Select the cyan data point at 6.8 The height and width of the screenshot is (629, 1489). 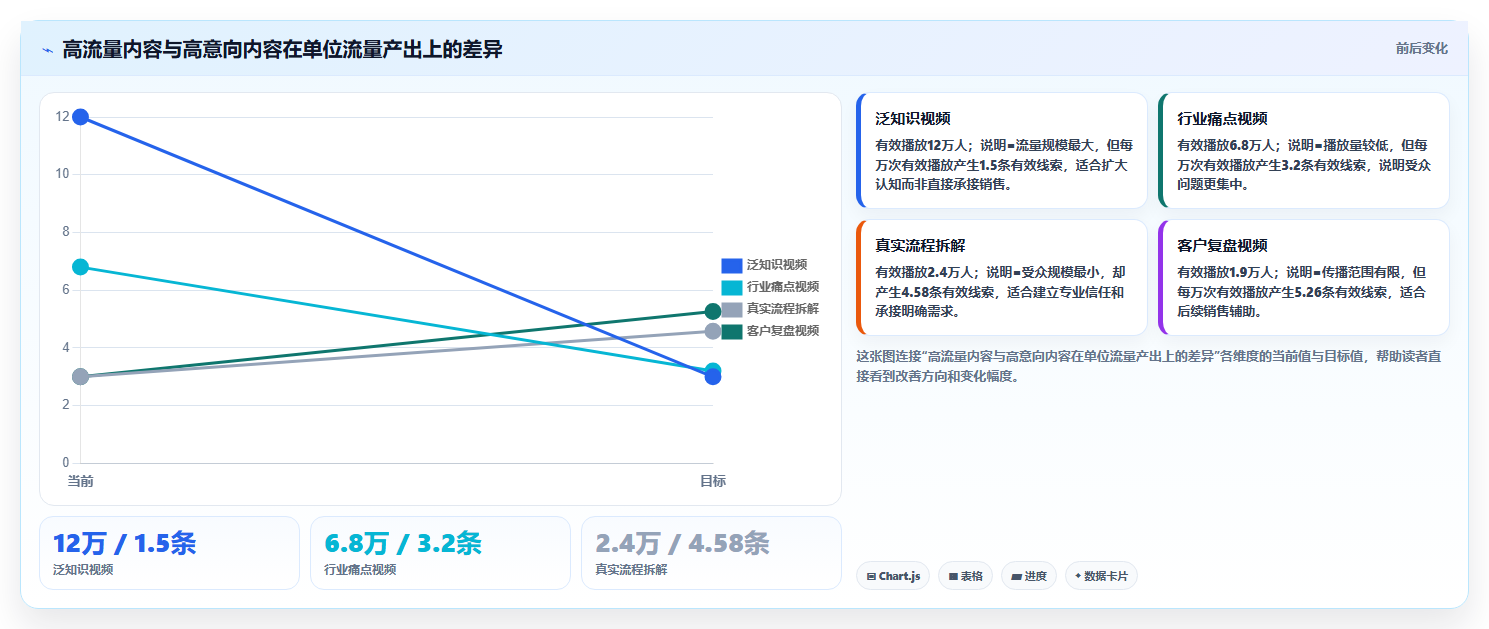coord(81,267)
